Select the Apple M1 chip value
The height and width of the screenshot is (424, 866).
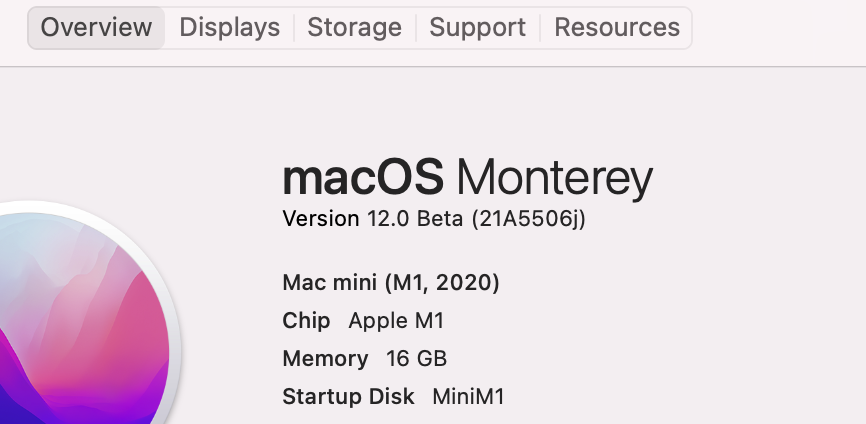tap(395, 321)
